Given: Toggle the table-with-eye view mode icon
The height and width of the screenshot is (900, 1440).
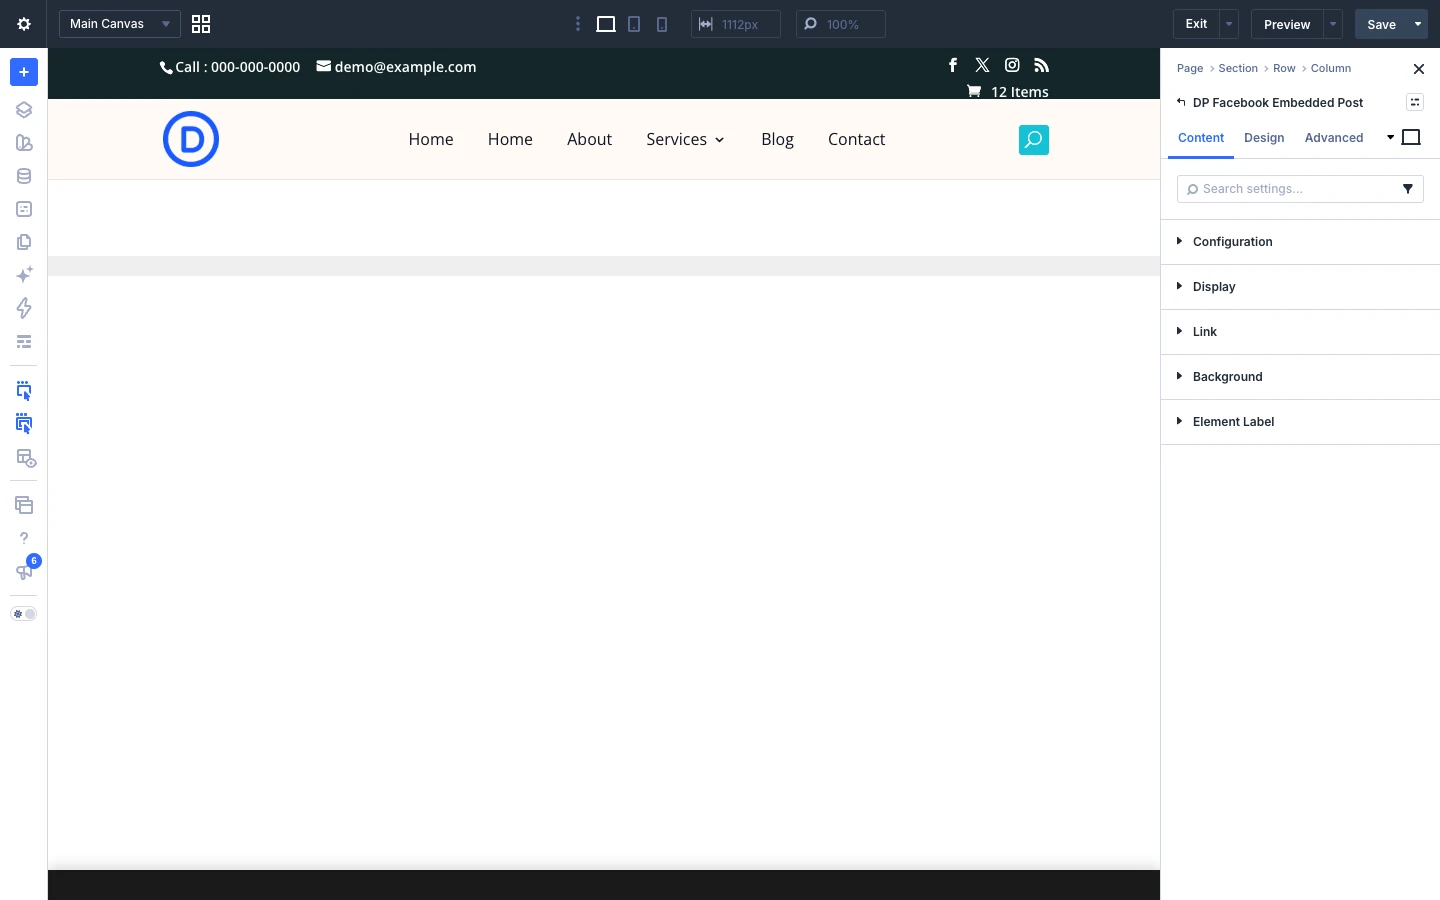Looking at the screenshot, I should pos(24,458).
